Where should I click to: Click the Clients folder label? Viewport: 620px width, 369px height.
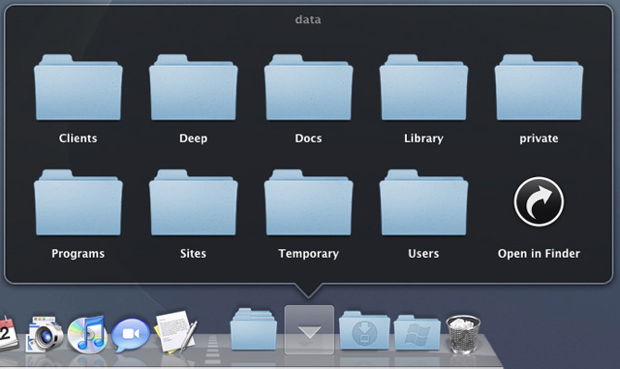[x=78, y=138]
